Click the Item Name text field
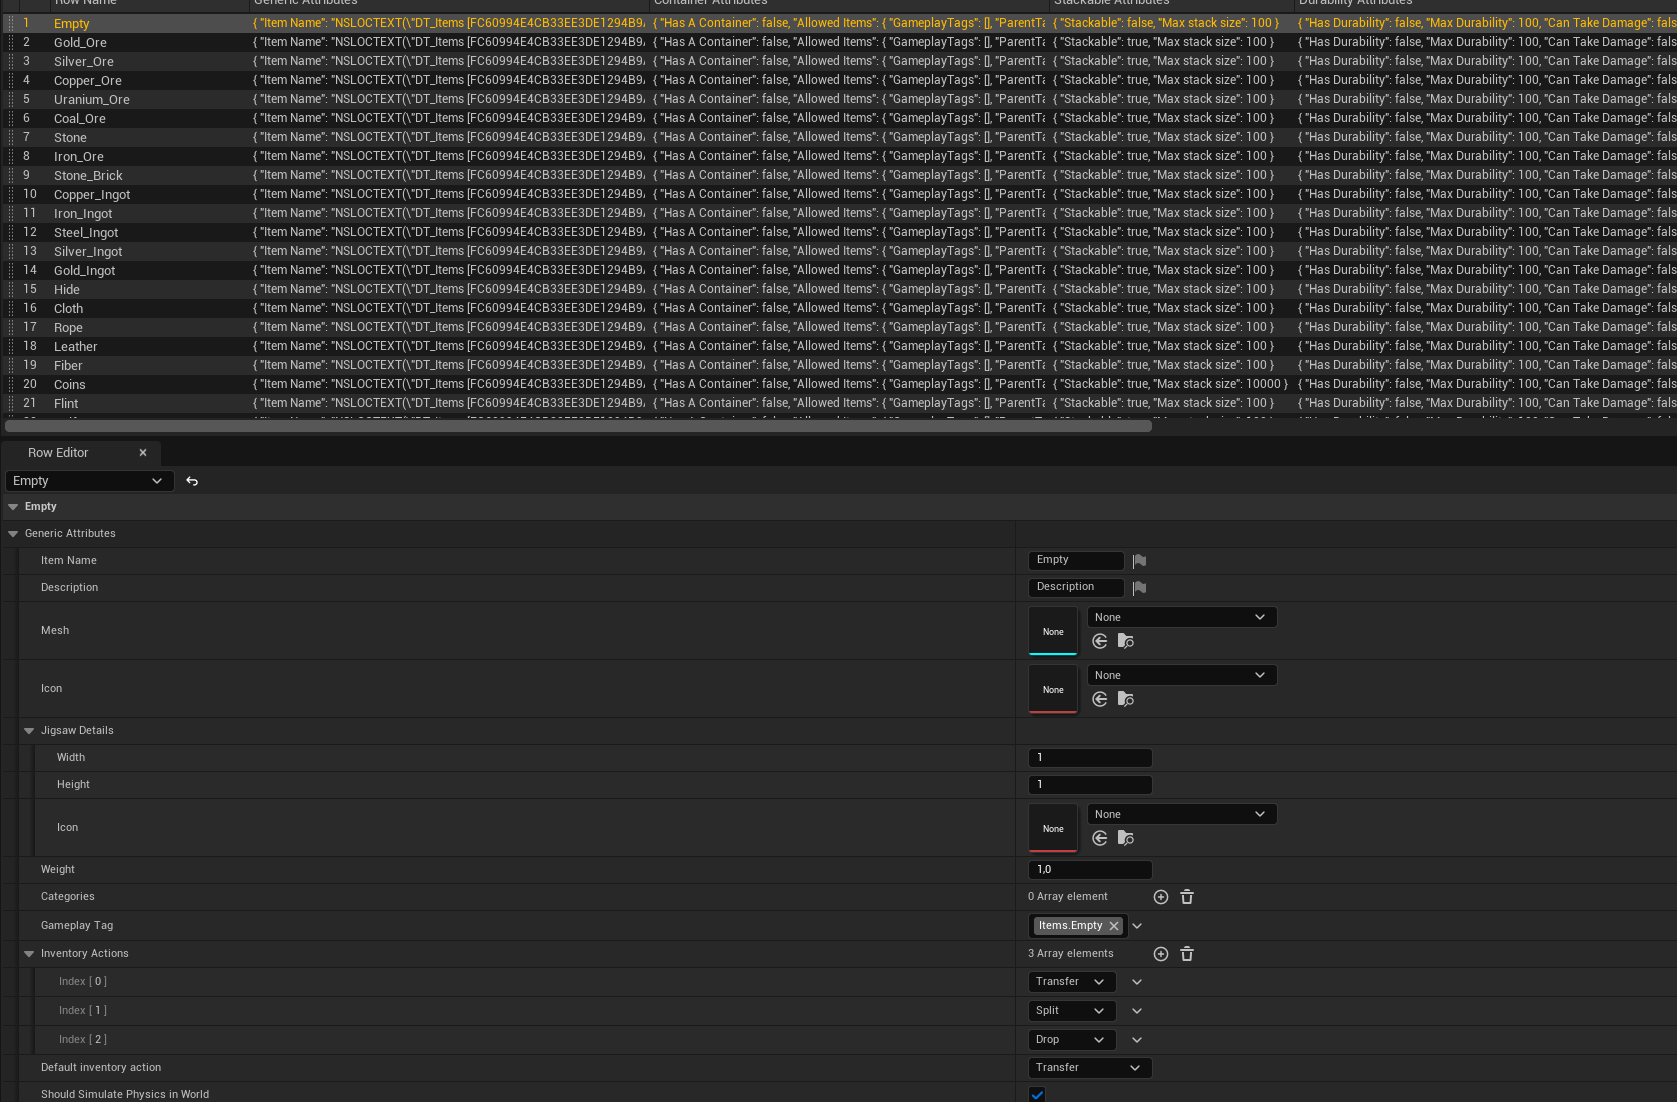 (x=1076, y=560)
